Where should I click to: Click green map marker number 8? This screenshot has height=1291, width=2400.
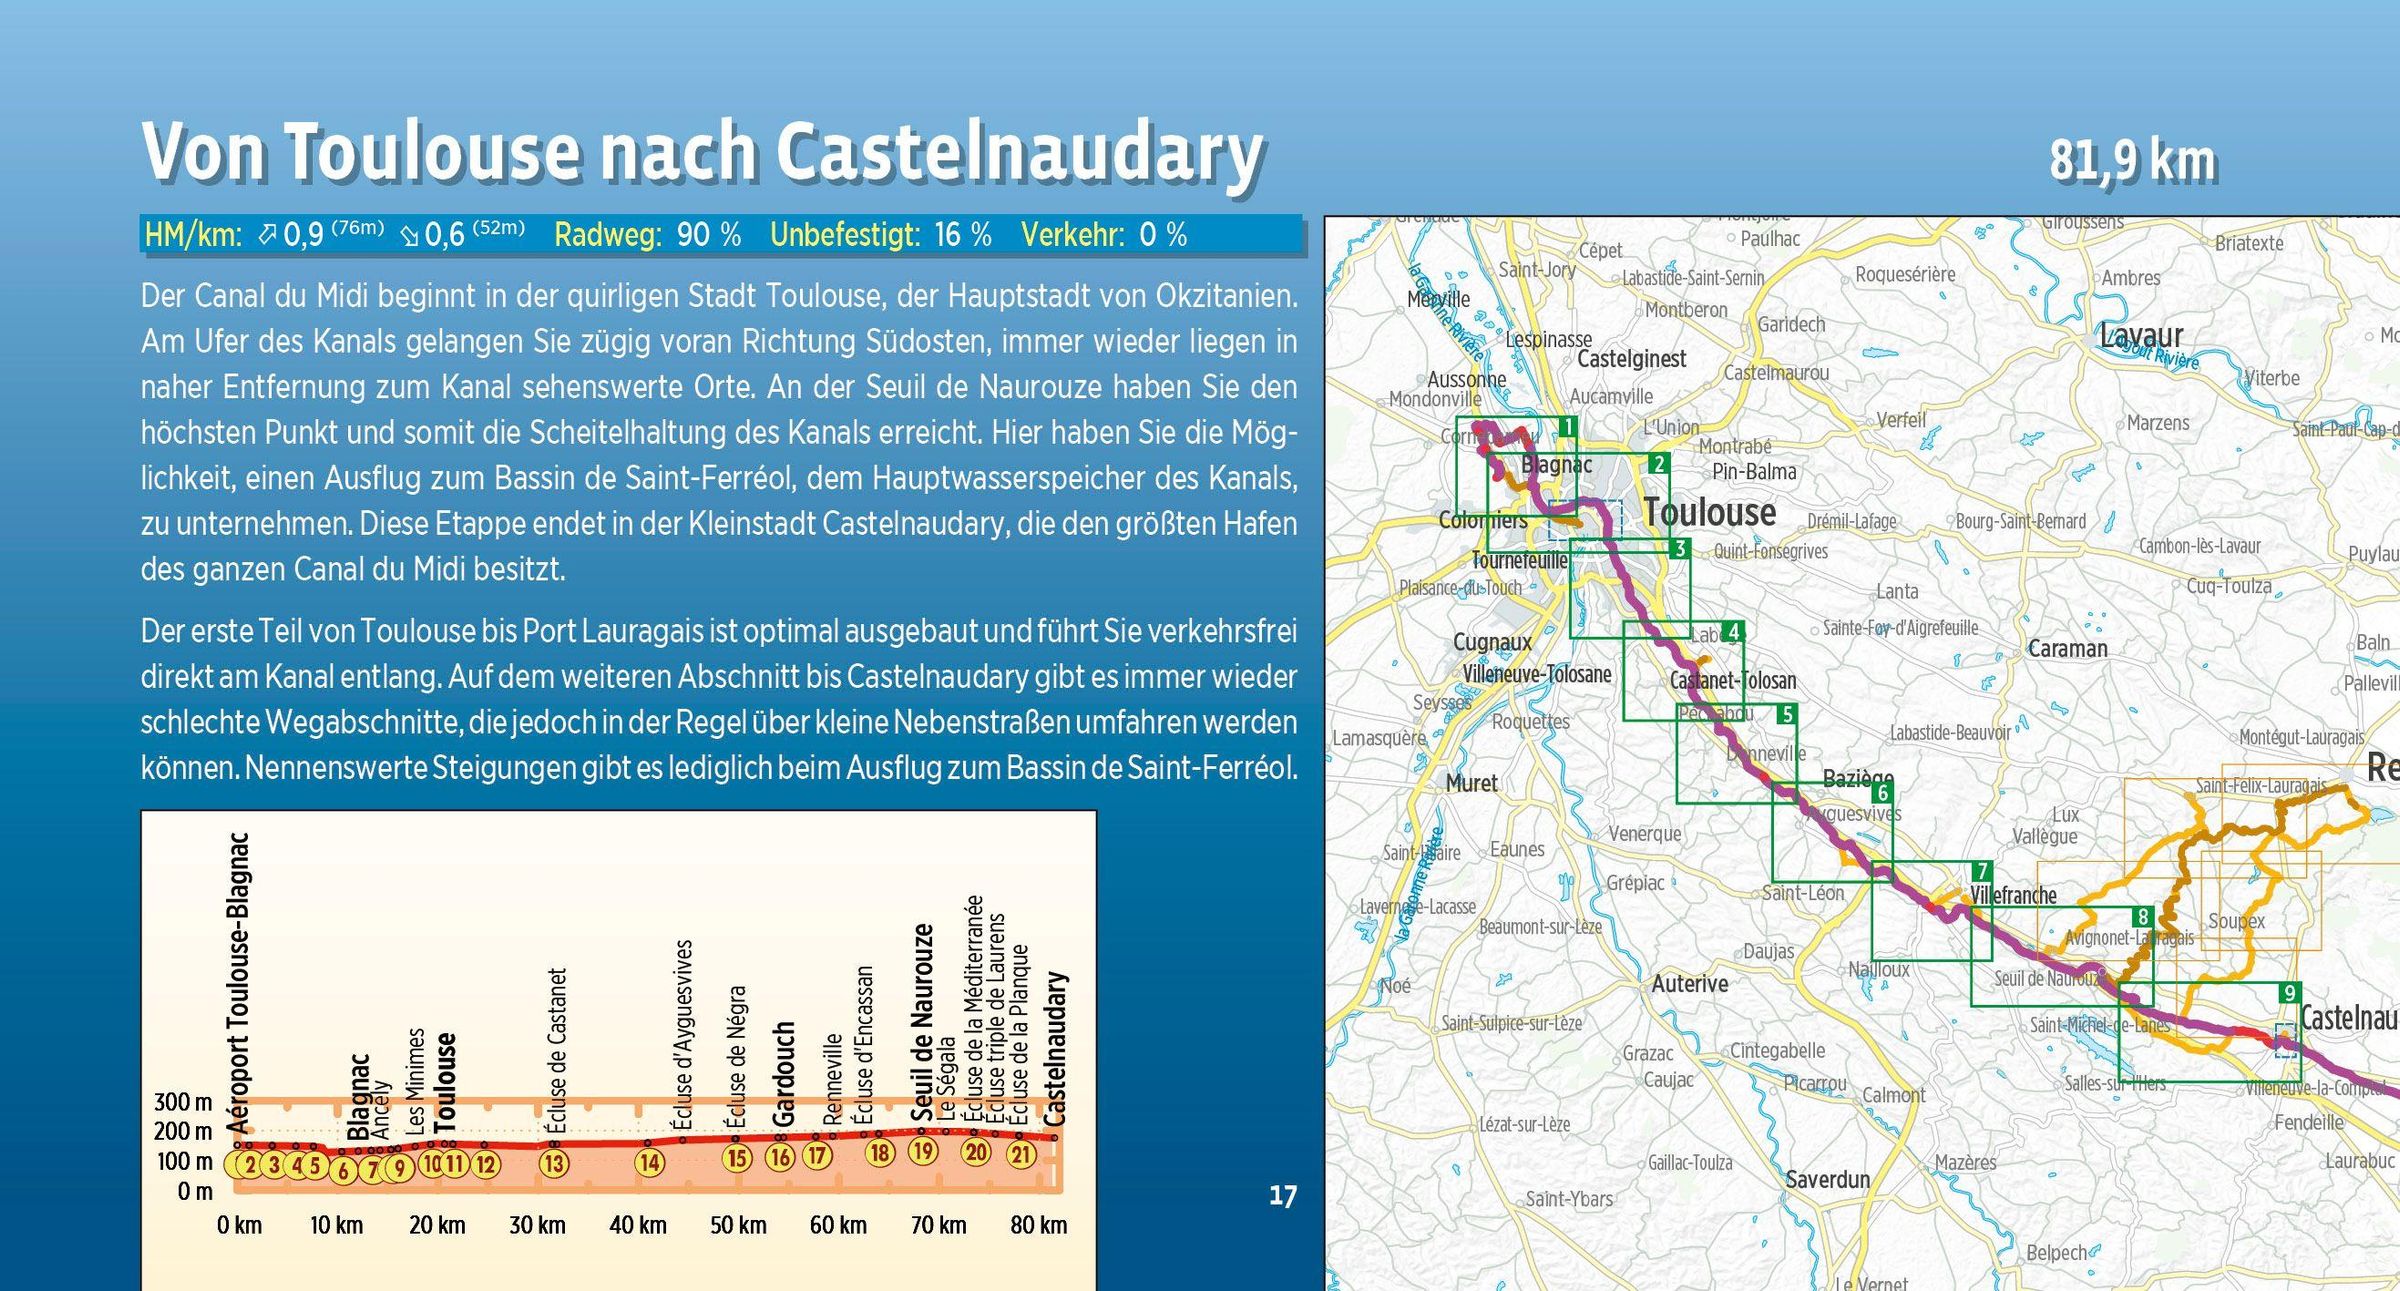point(2142,917)
